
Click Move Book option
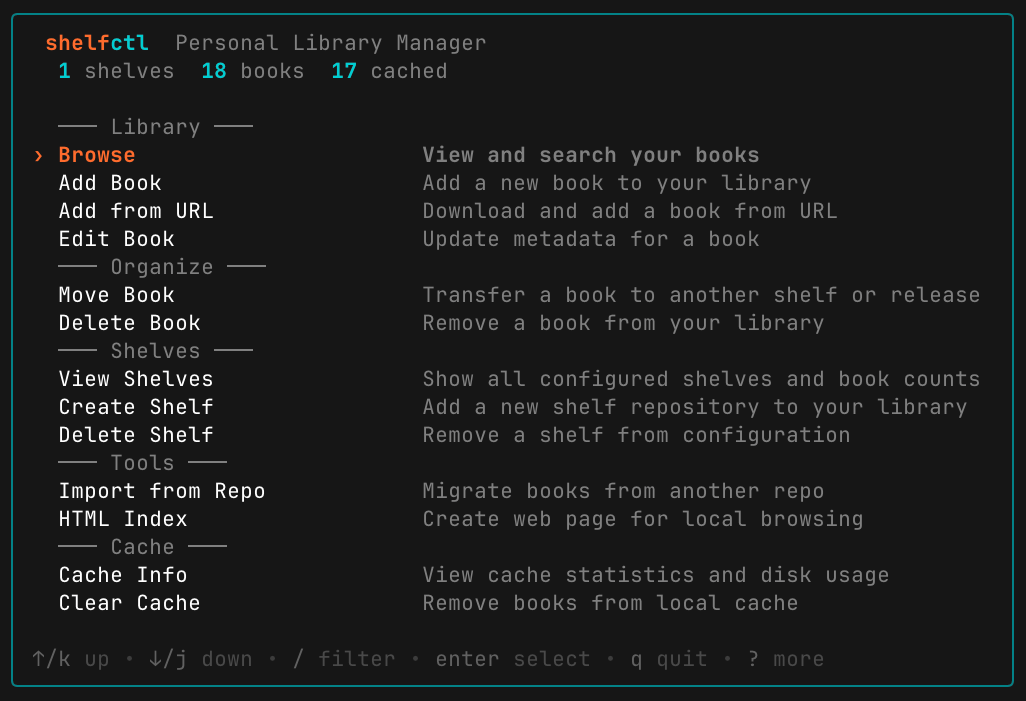coord(116,295)
